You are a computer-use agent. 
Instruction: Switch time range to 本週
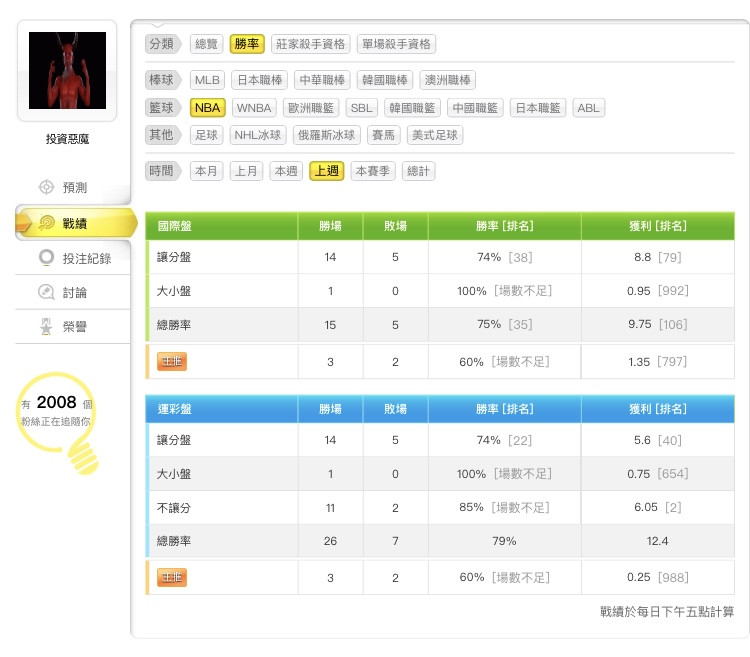point(286,171)
